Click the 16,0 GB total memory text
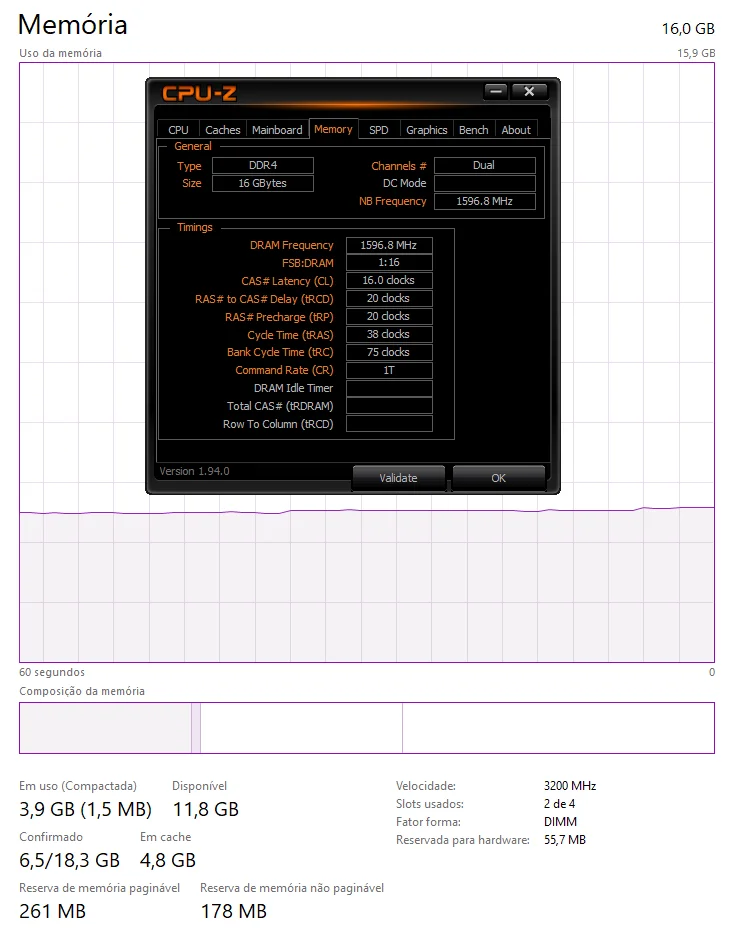735x943 pixels. pyautogui.click(x=688, y=29)
